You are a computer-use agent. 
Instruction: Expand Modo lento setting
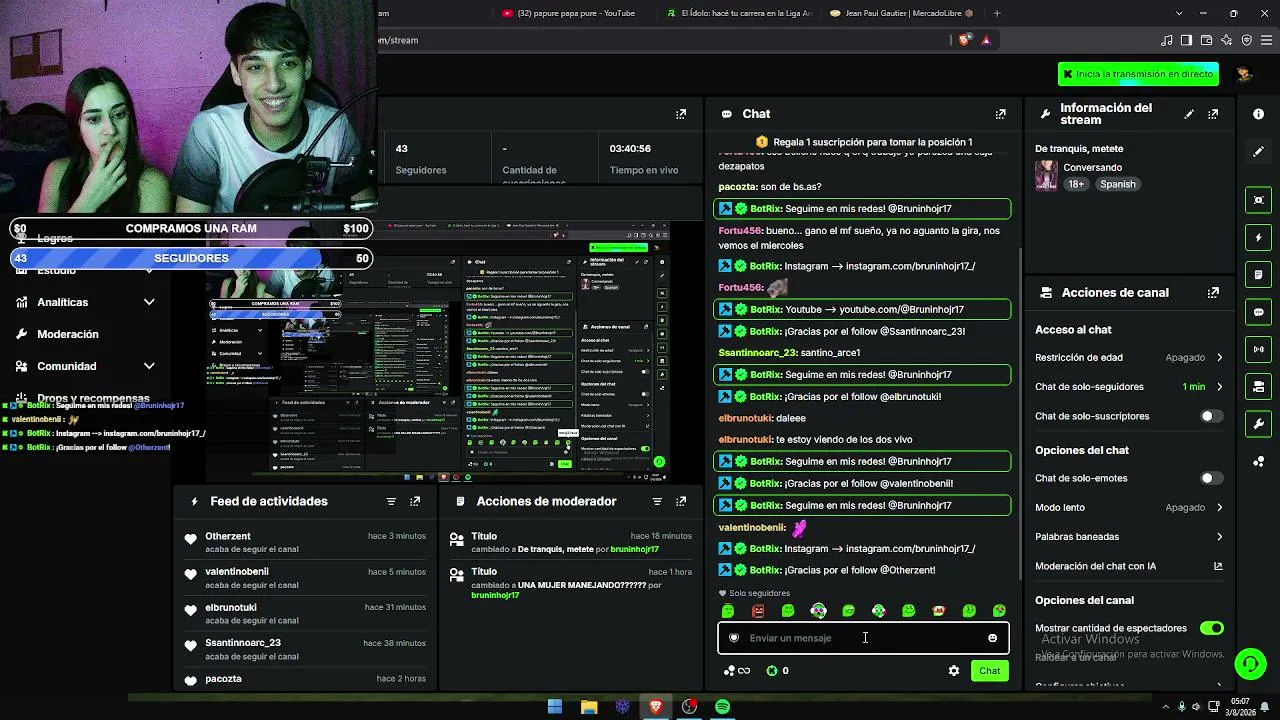[x=1129, y=508]
